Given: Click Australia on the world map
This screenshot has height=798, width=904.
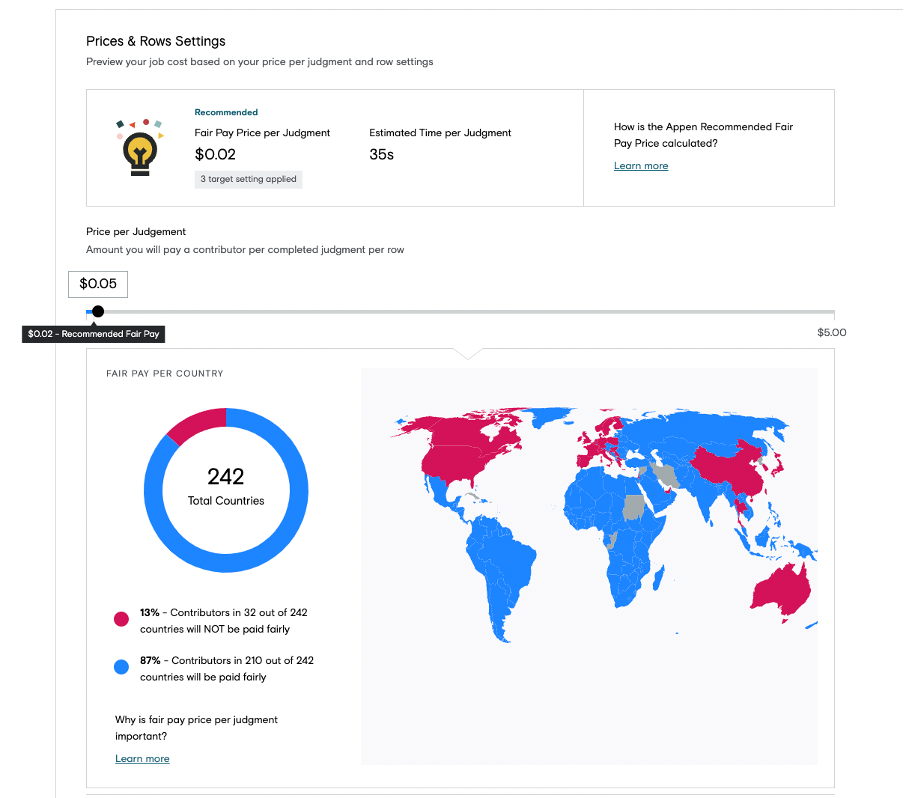Looking at the screenshot, I should pyautogui.click(x=781, y=591).
